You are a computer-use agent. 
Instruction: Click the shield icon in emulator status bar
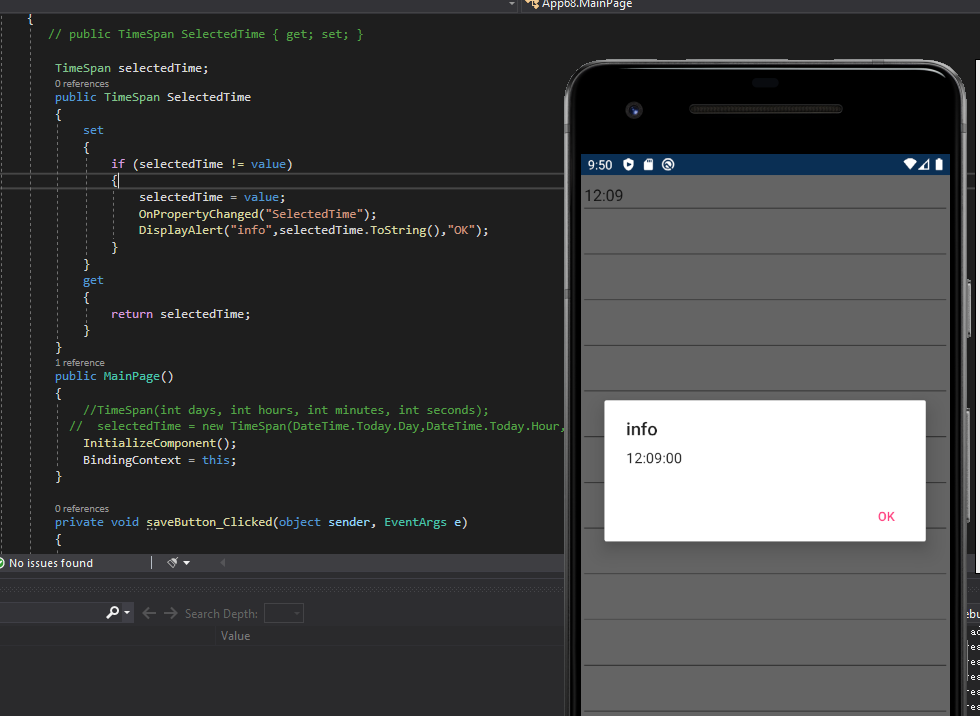click(629, 165)
